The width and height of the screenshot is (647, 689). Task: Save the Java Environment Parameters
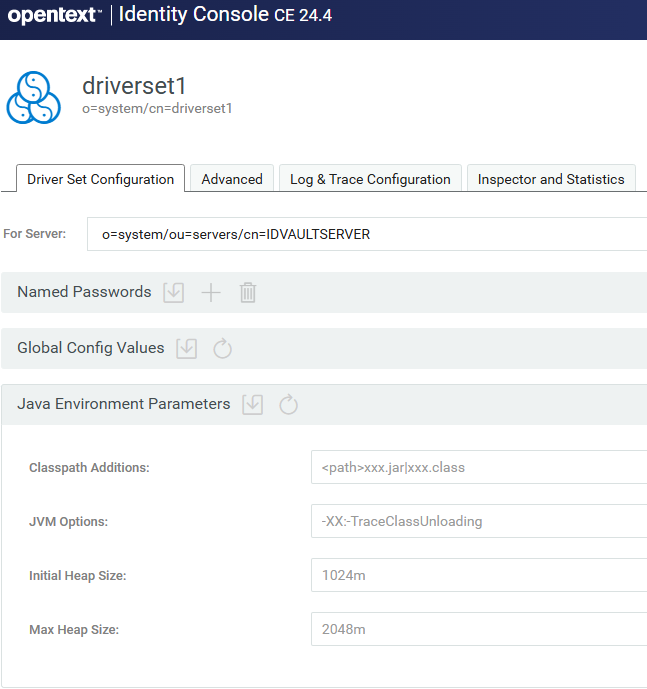coord(253,404)
